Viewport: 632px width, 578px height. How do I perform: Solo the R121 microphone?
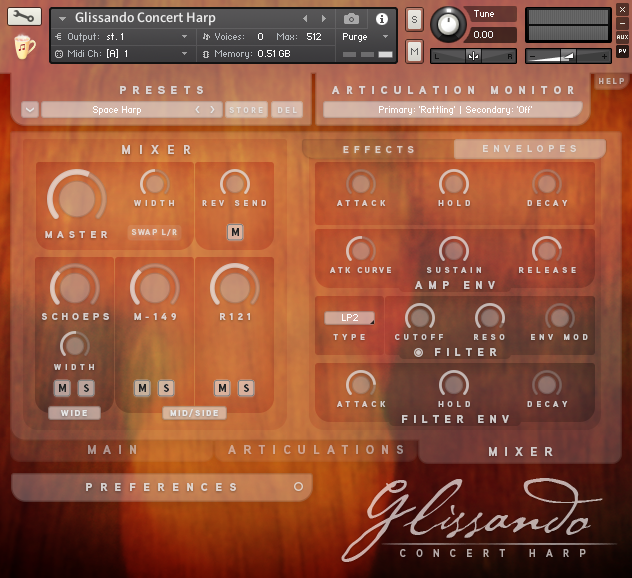(246, 388)
